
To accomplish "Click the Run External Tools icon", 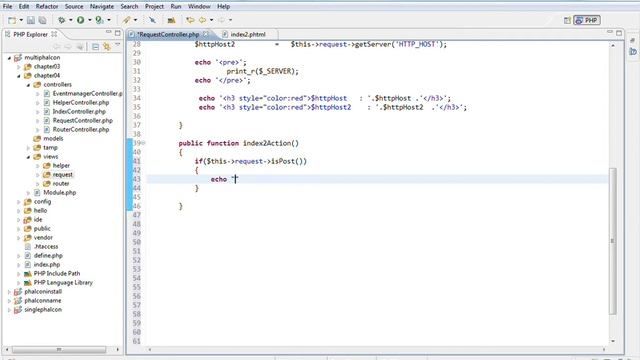I will tap(99, 20).
